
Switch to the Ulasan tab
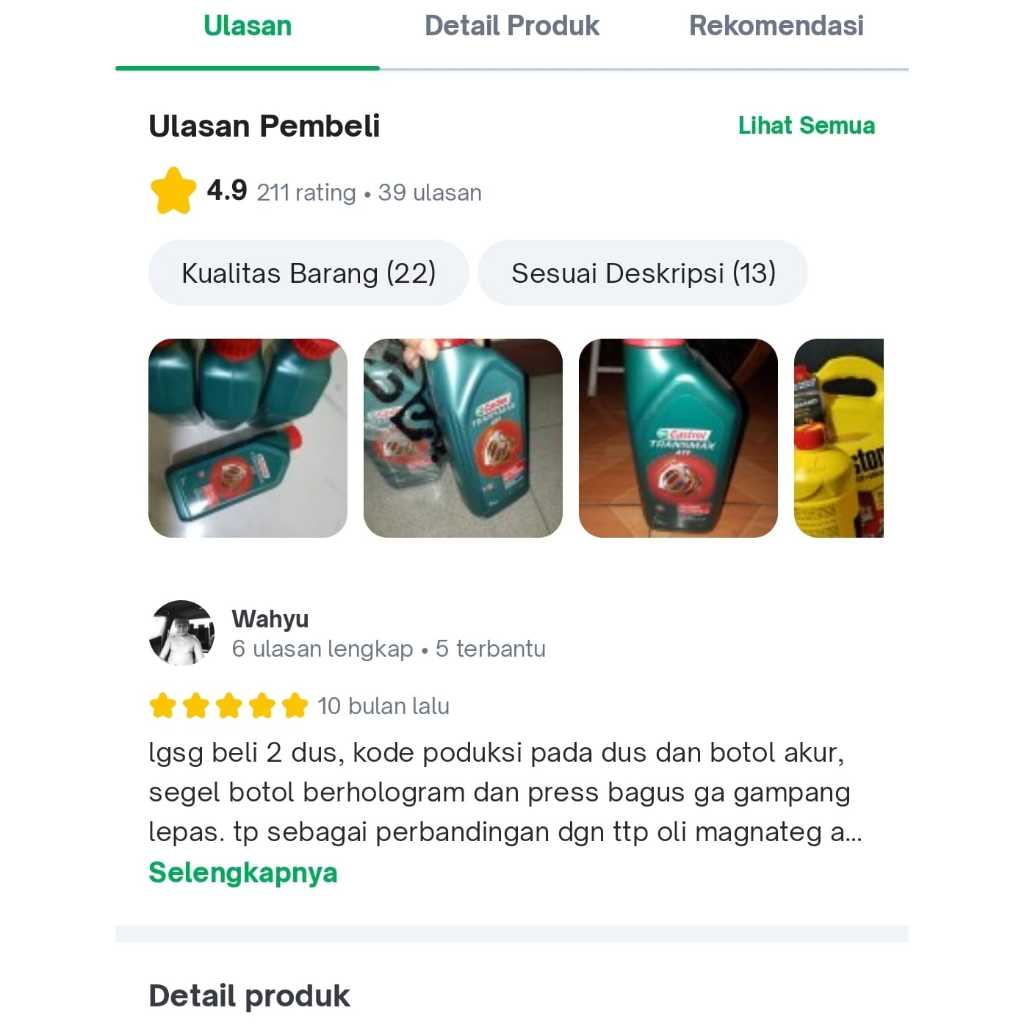(x=248, y=26)
